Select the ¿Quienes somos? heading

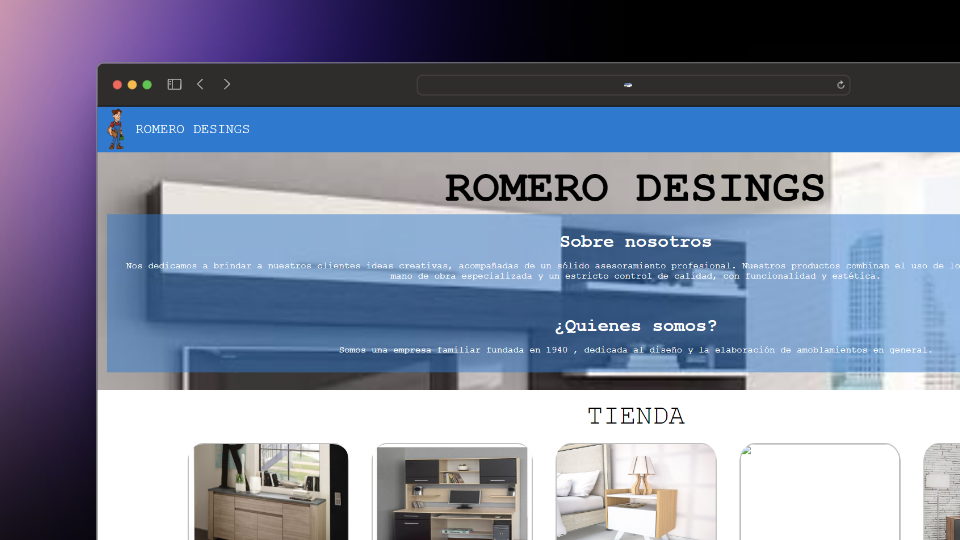click(x=635, y=326)
